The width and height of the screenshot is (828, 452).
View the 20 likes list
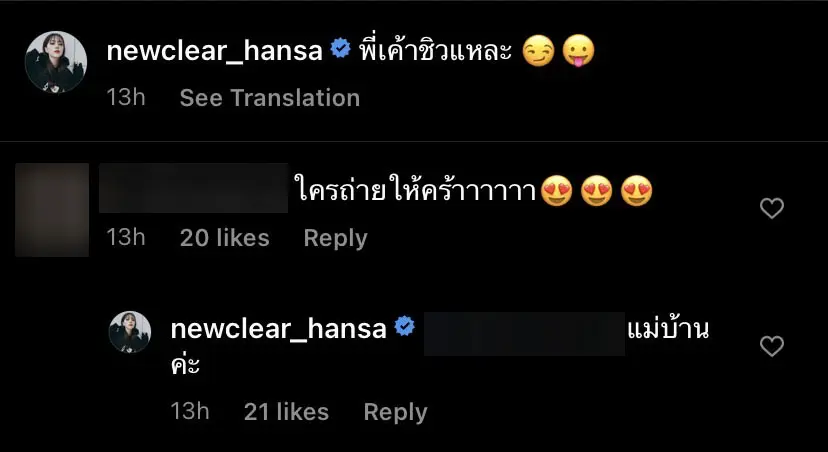tap(224, 238)
